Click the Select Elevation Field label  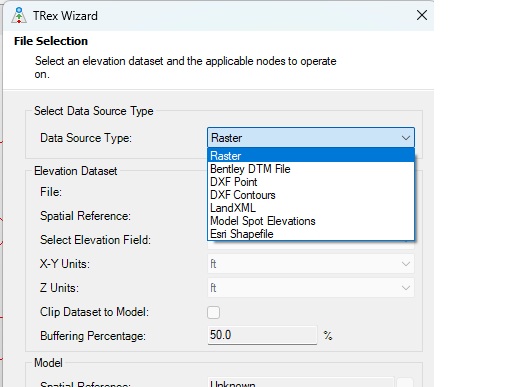(95, 240)
